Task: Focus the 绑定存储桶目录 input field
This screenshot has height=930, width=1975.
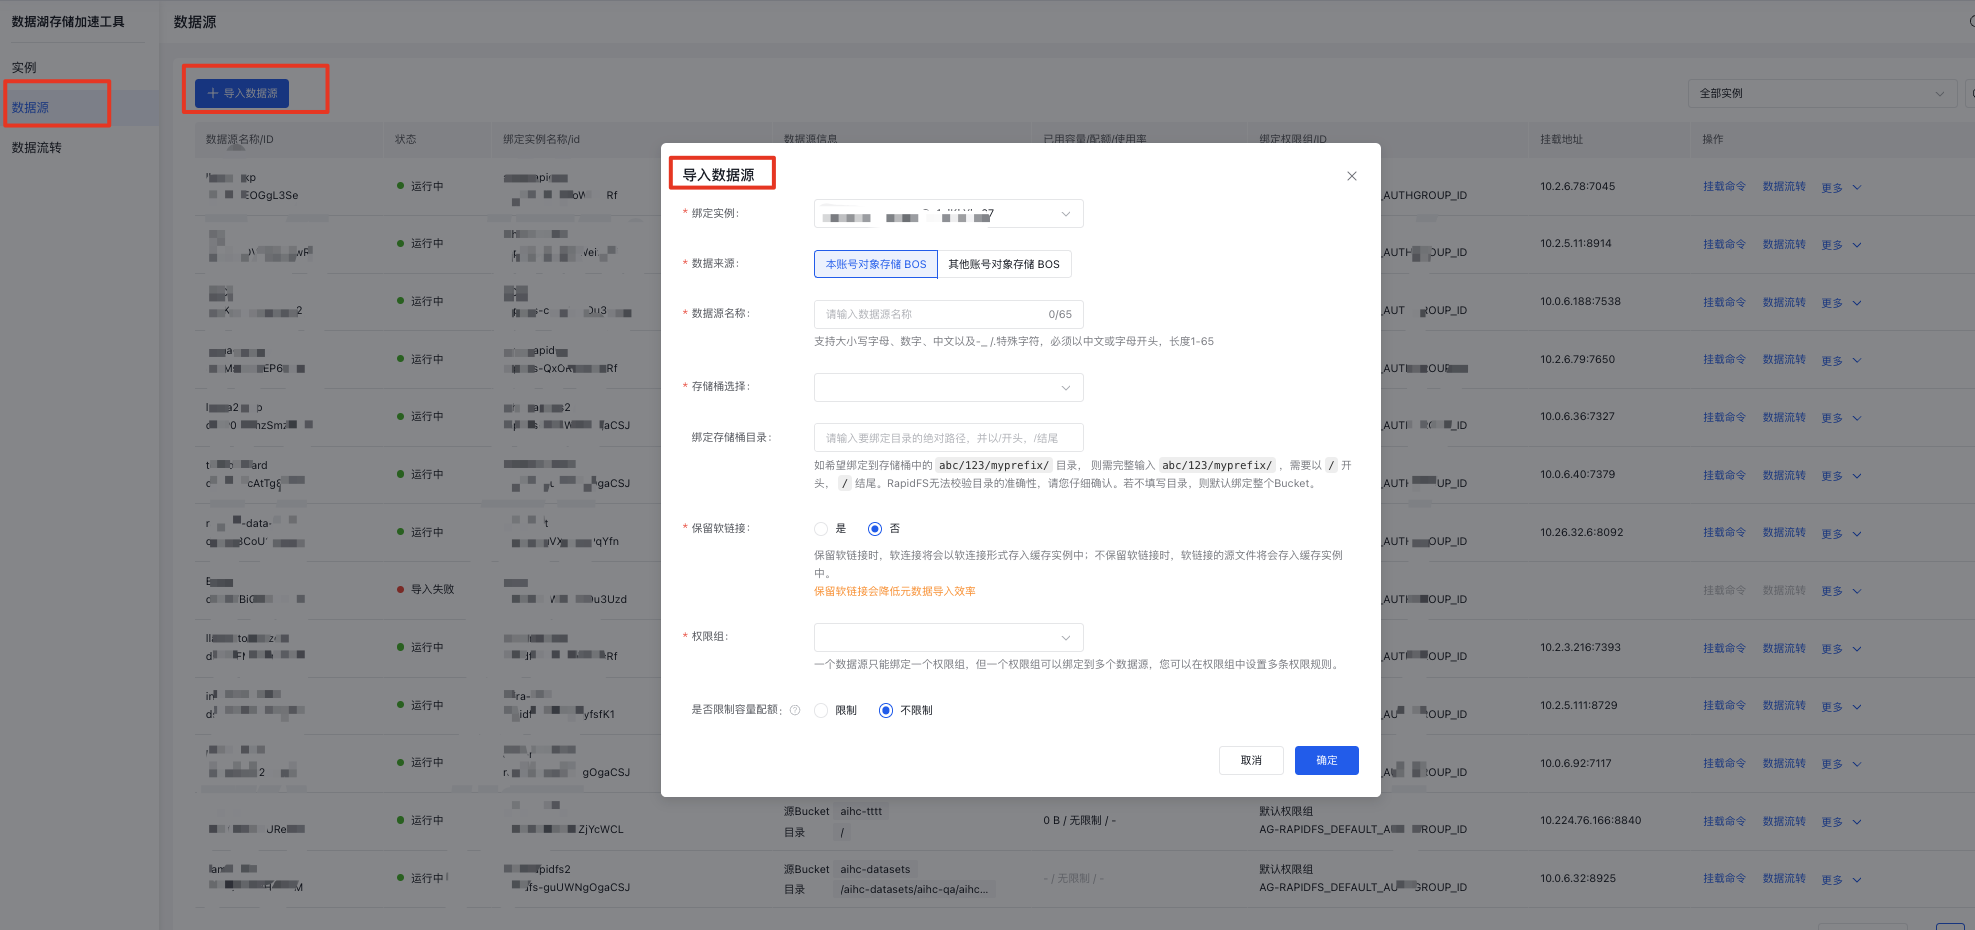Action: (x=948, y=438)
